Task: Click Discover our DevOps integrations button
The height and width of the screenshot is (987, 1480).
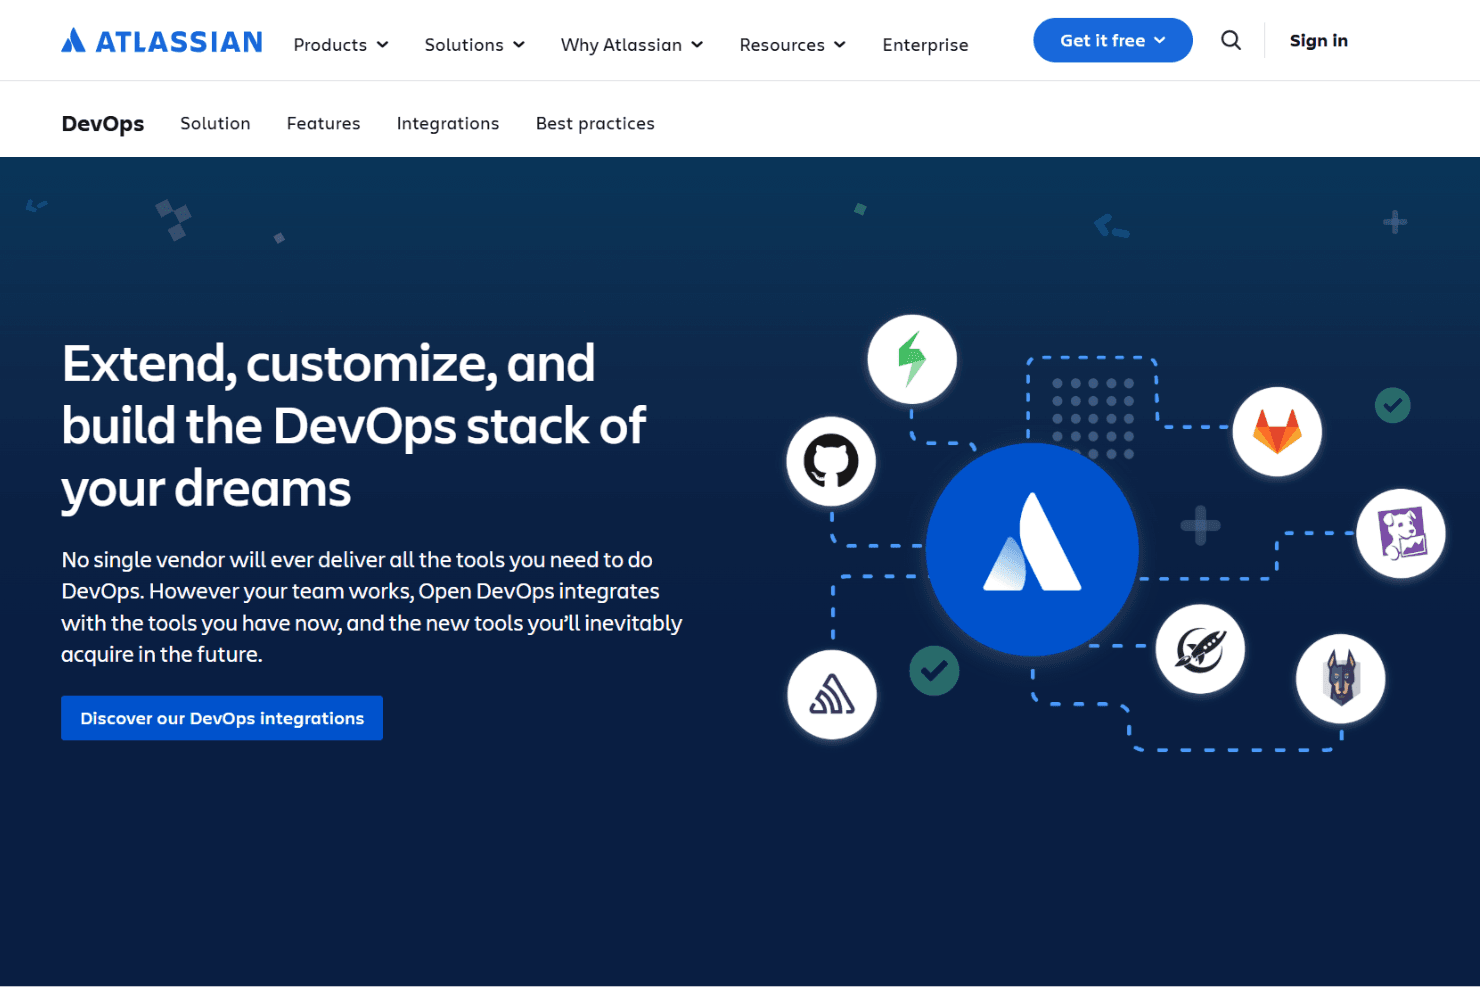Action: coord(222,718)
